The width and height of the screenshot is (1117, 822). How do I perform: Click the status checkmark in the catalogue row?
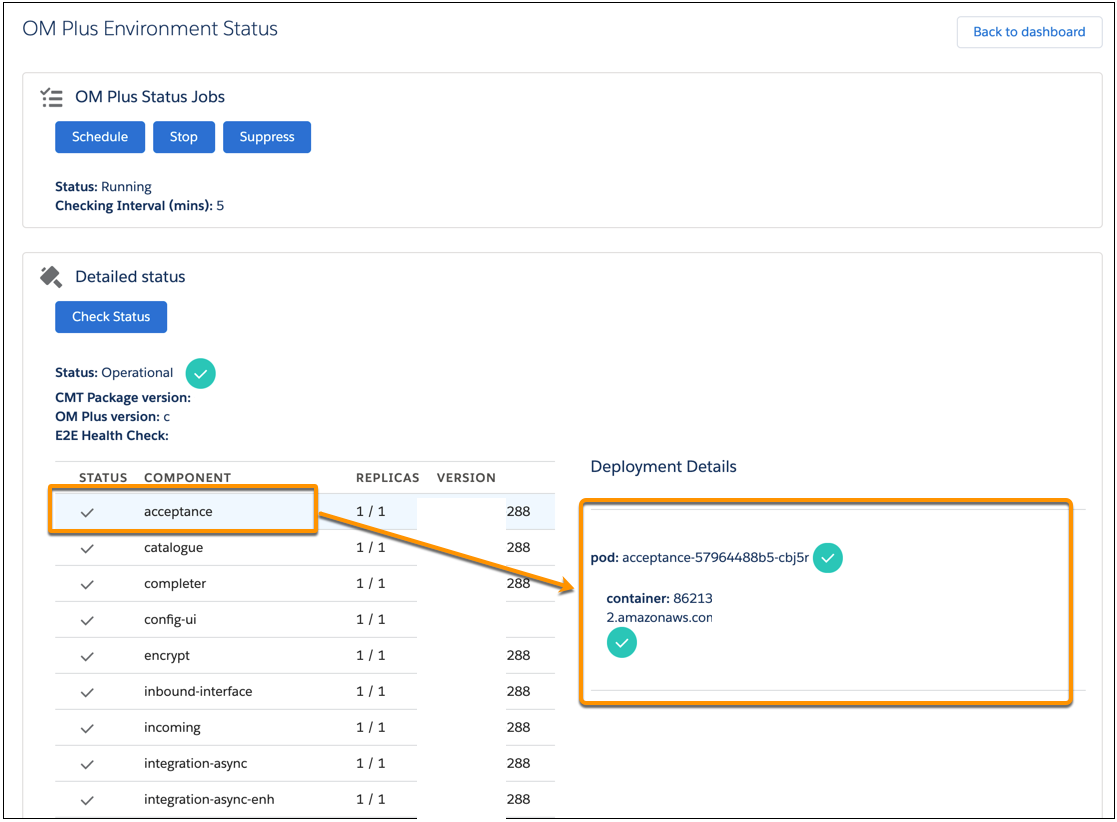(87, 548)
